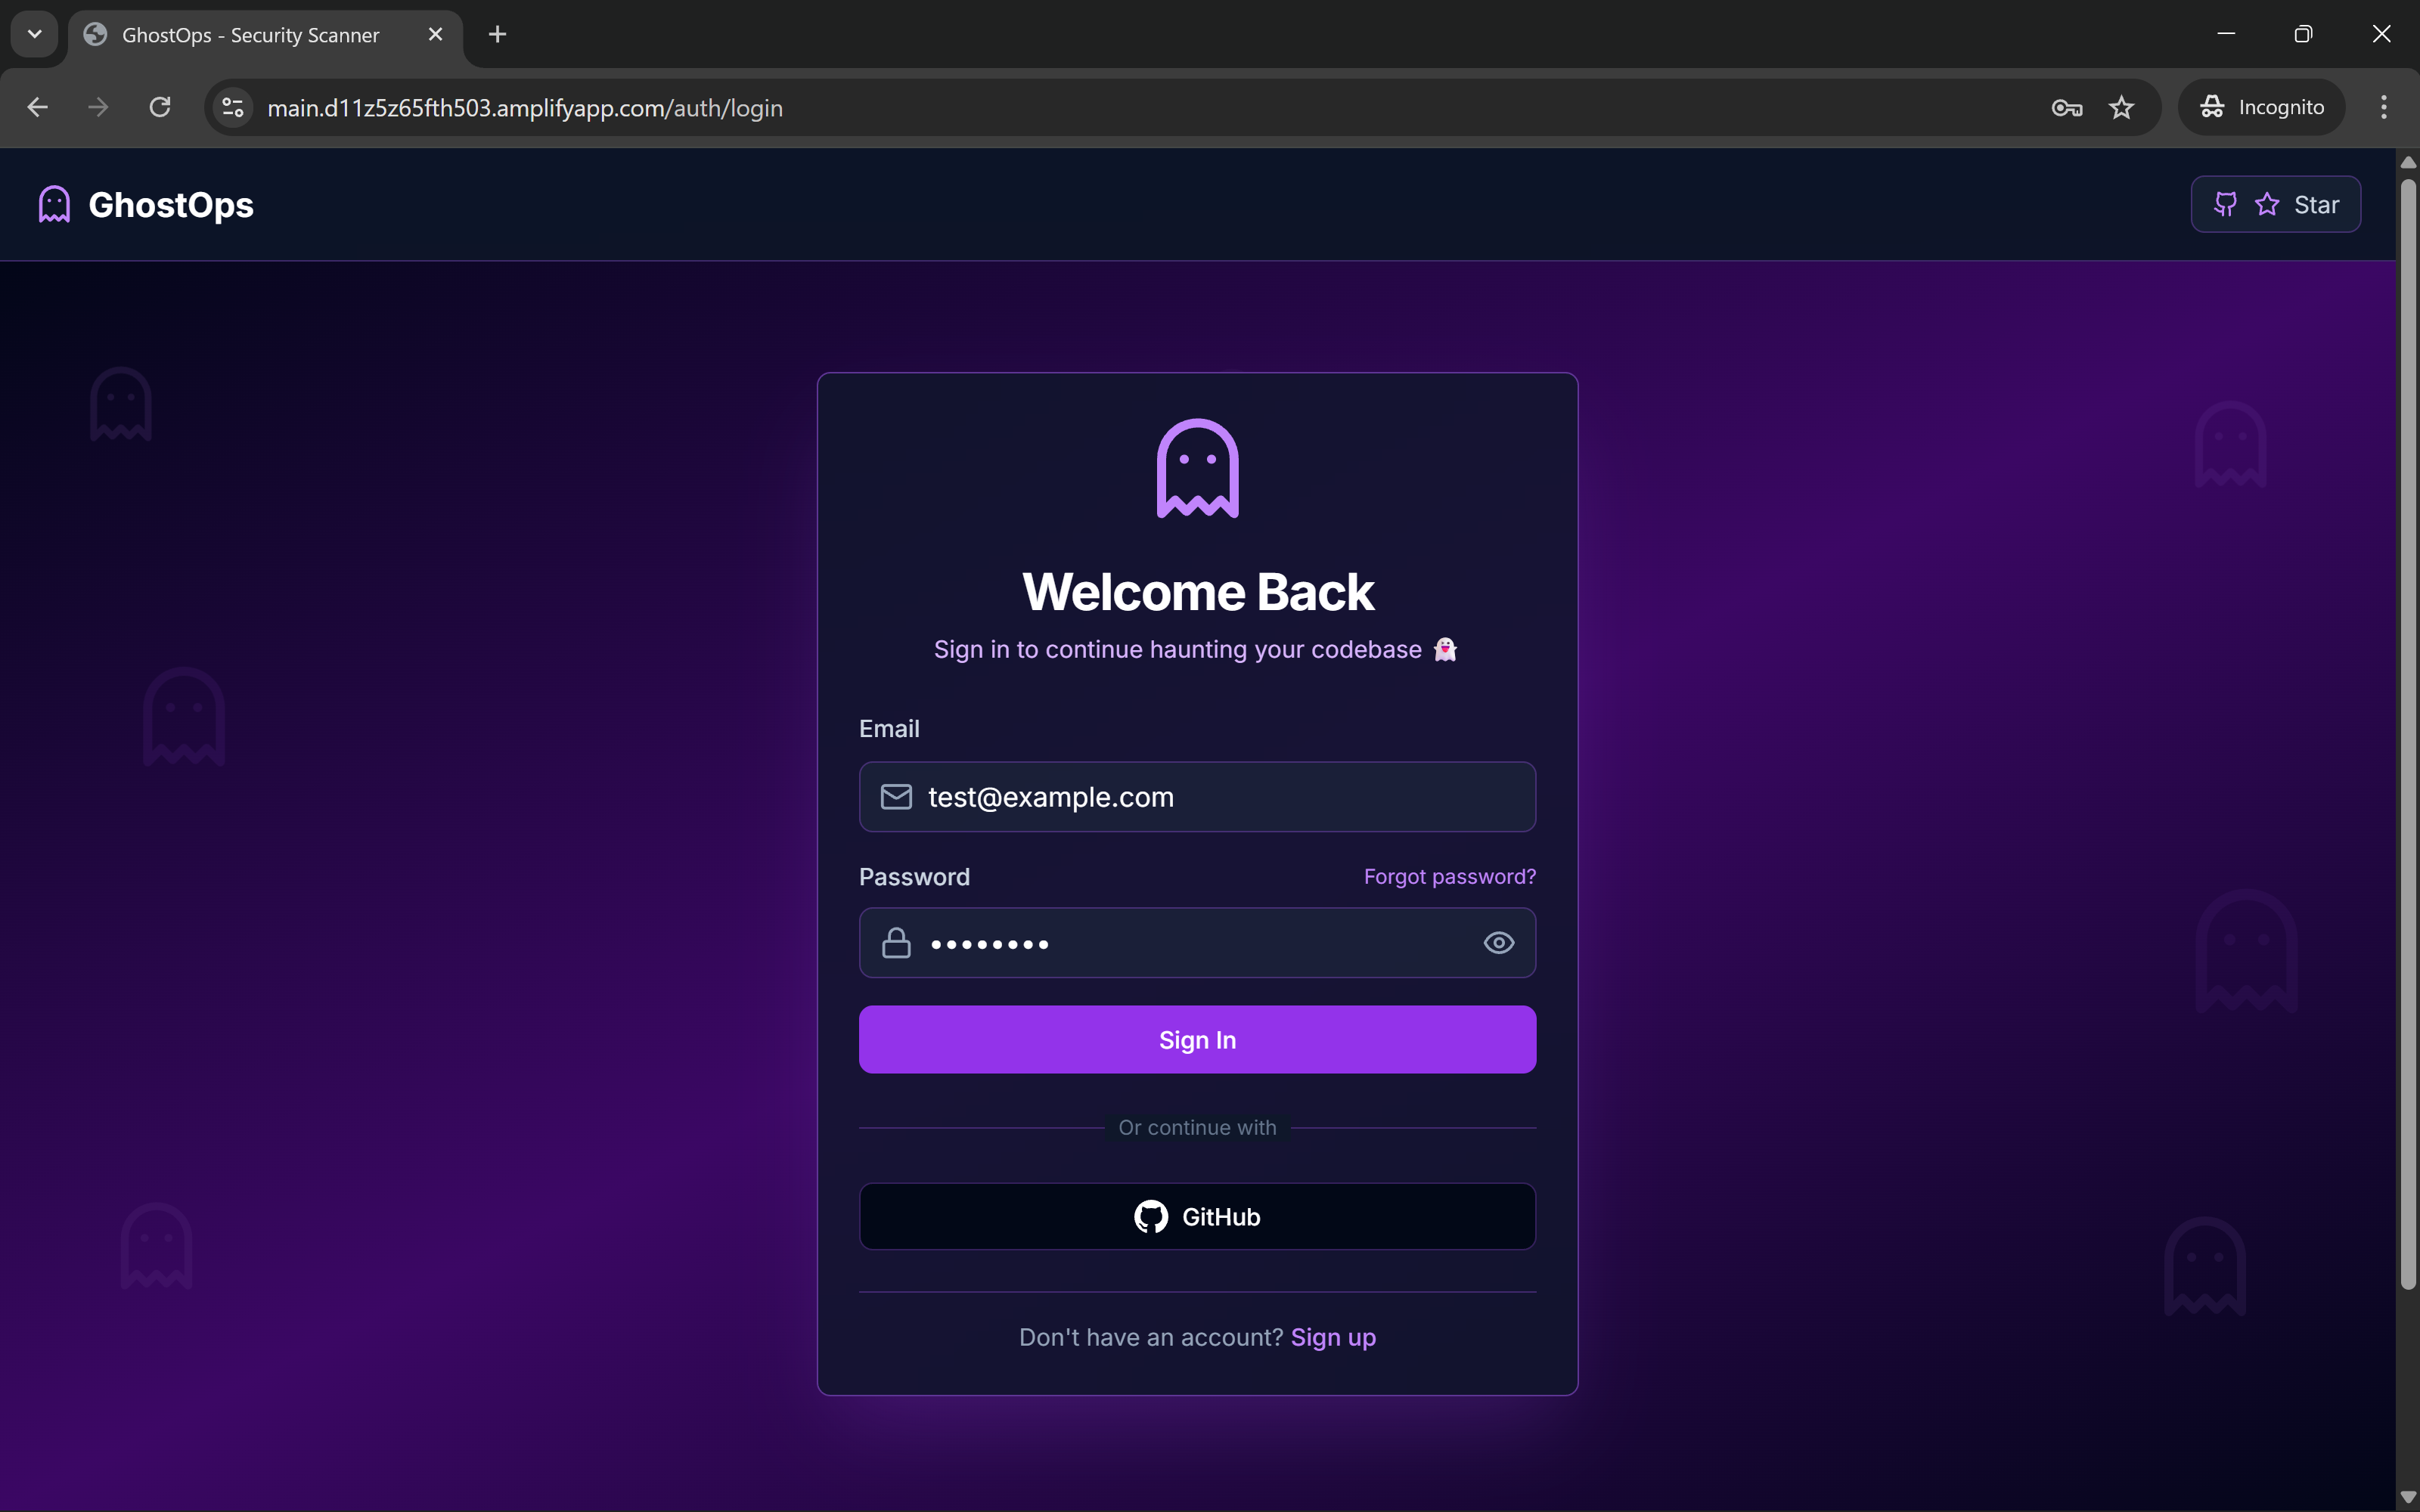Show password with the eye icon

(1498, 943)
